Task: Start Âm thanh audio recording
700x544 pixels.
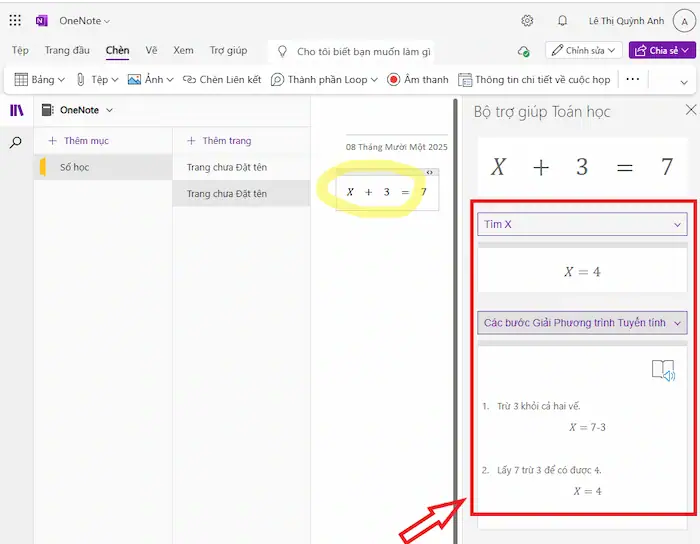Action: [x=418, y=79]
